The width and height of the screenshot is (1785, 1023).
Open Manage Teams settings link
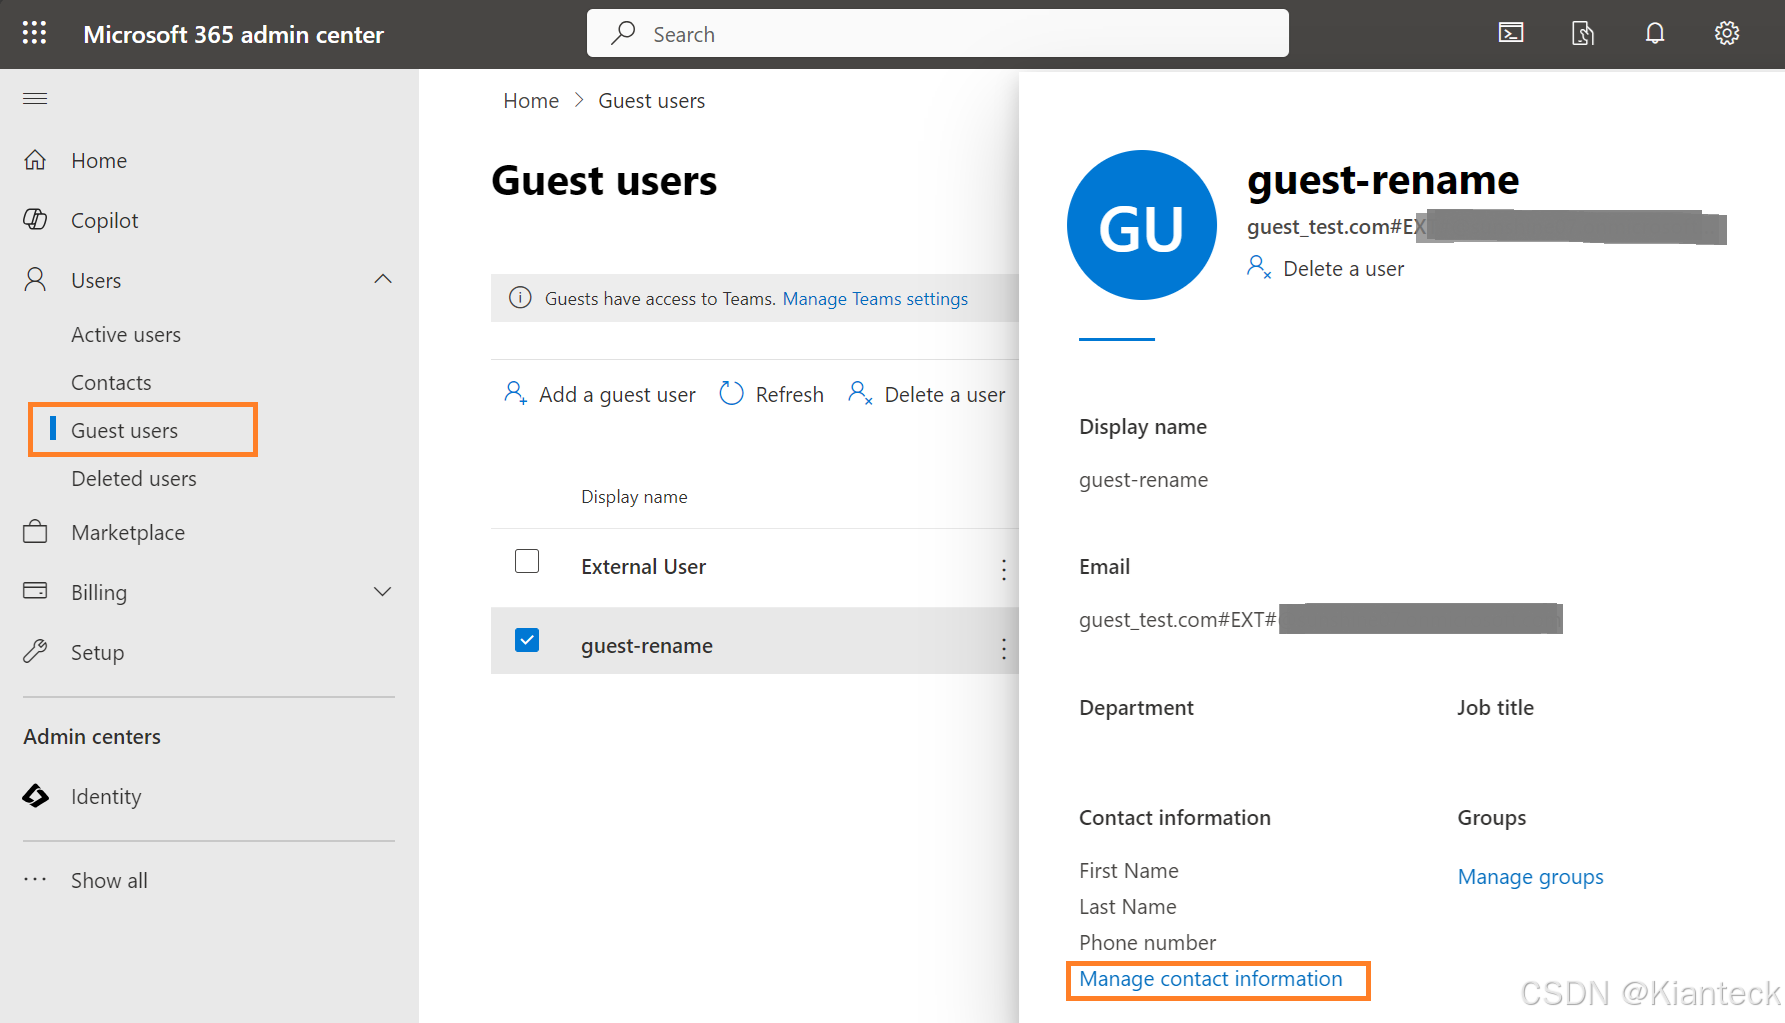875,299
